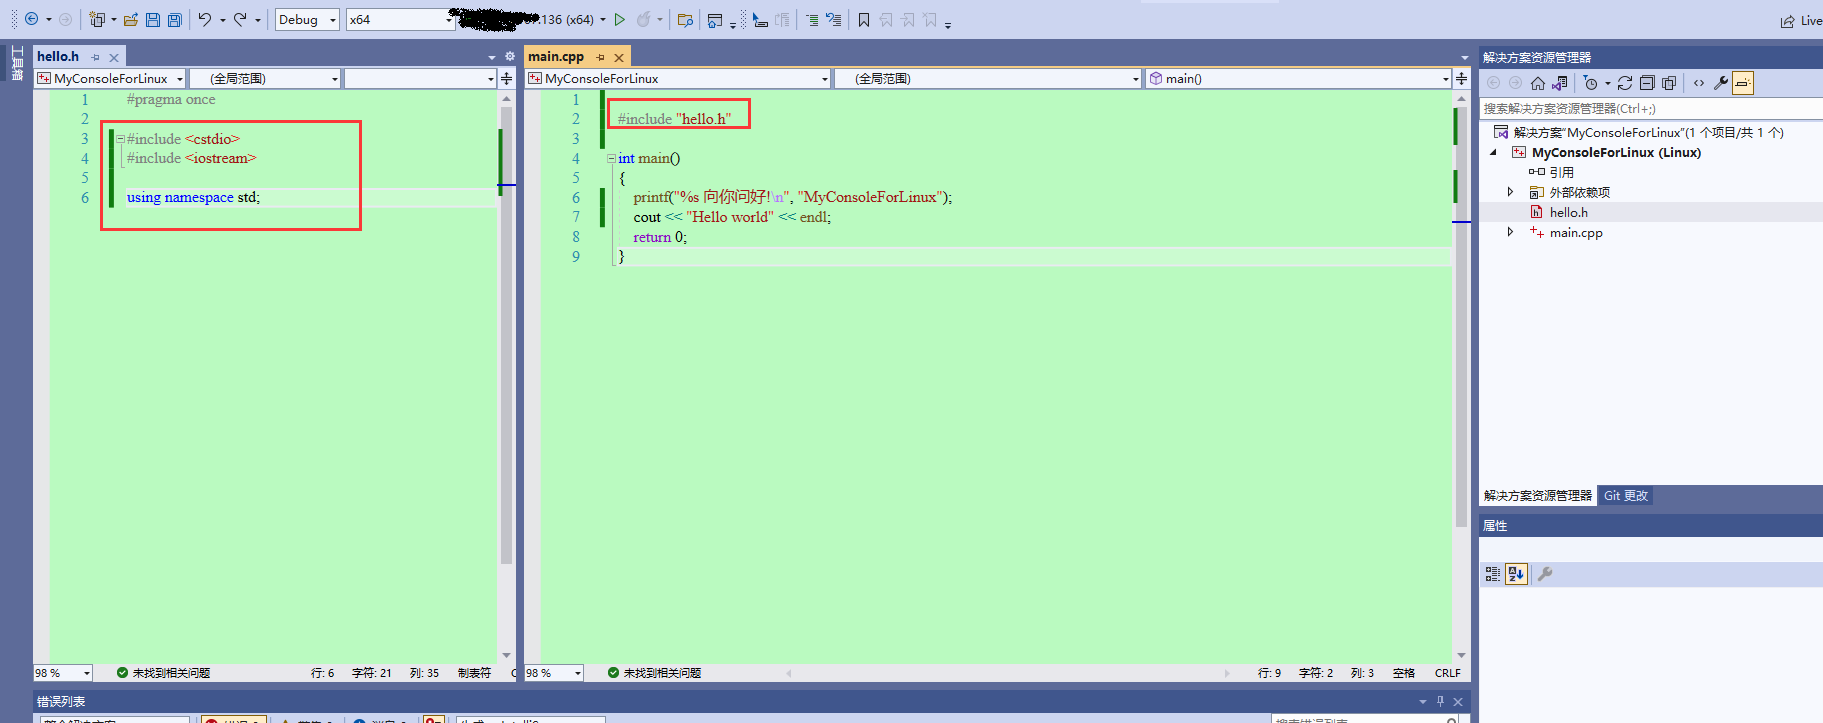Viewport: 1823px width, 723px height.
Task: Click the Show All Files icon in Solution Explorer
Action: 1669,83
